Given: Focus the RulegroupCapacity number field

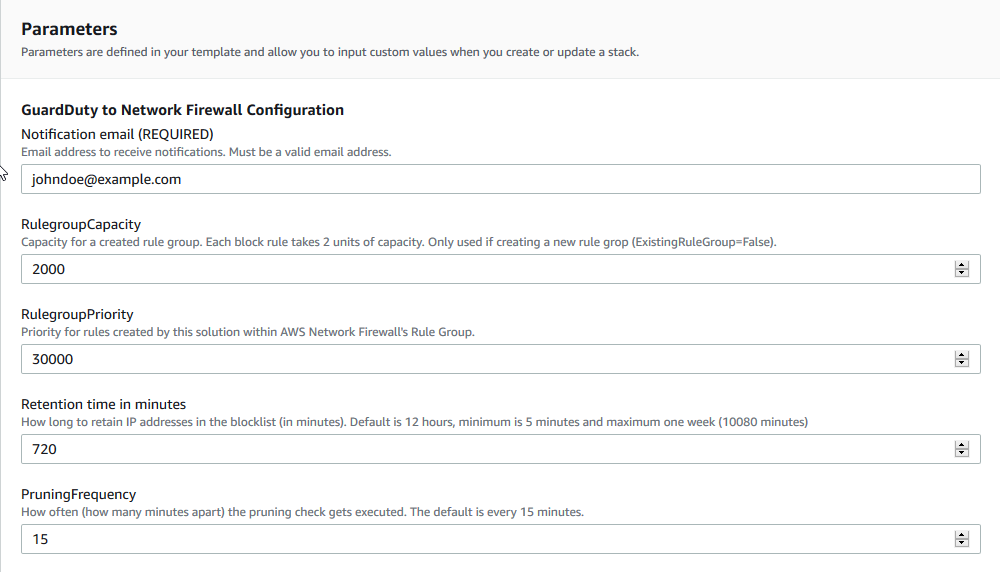Looking at the screenshot, I should click(501, 269).
